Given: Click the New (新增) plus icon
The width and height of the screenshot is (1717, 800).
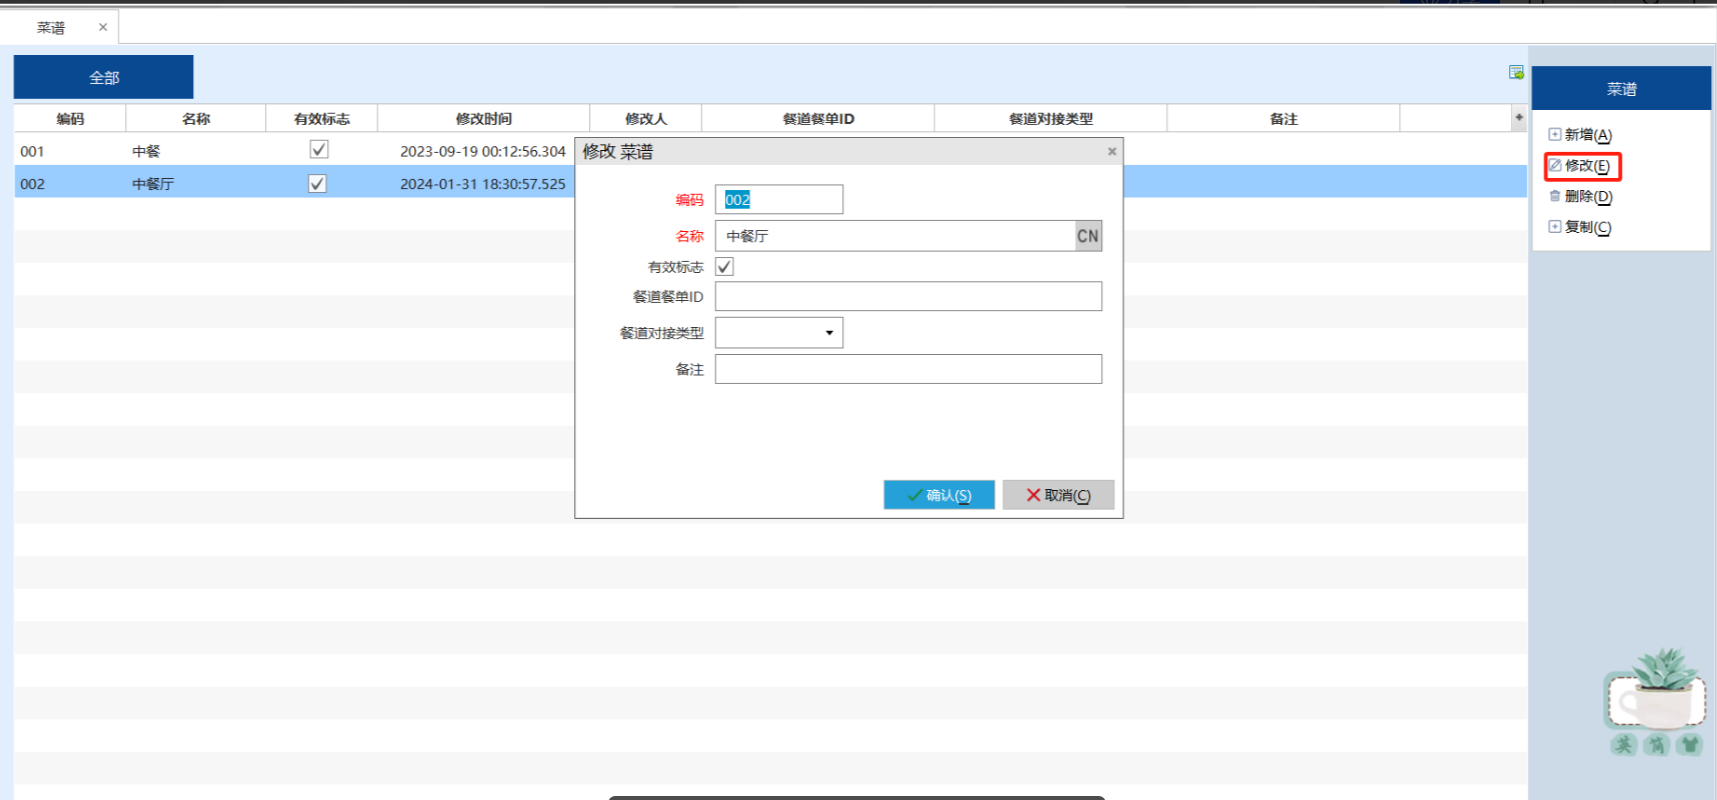Looking at the screenshot, I should tap(1554, 134).
